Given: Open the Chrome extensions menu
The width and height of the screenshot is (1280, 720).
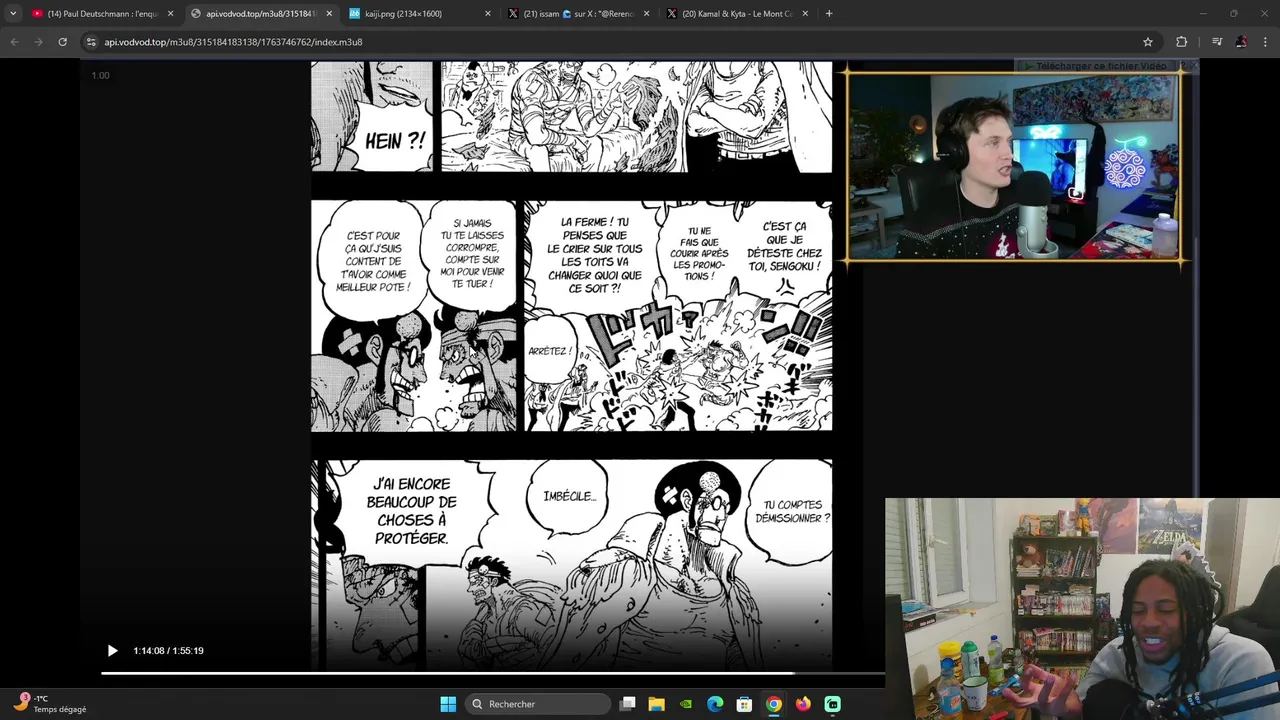Looking at the screenshot, I should tap(1182, 42).
